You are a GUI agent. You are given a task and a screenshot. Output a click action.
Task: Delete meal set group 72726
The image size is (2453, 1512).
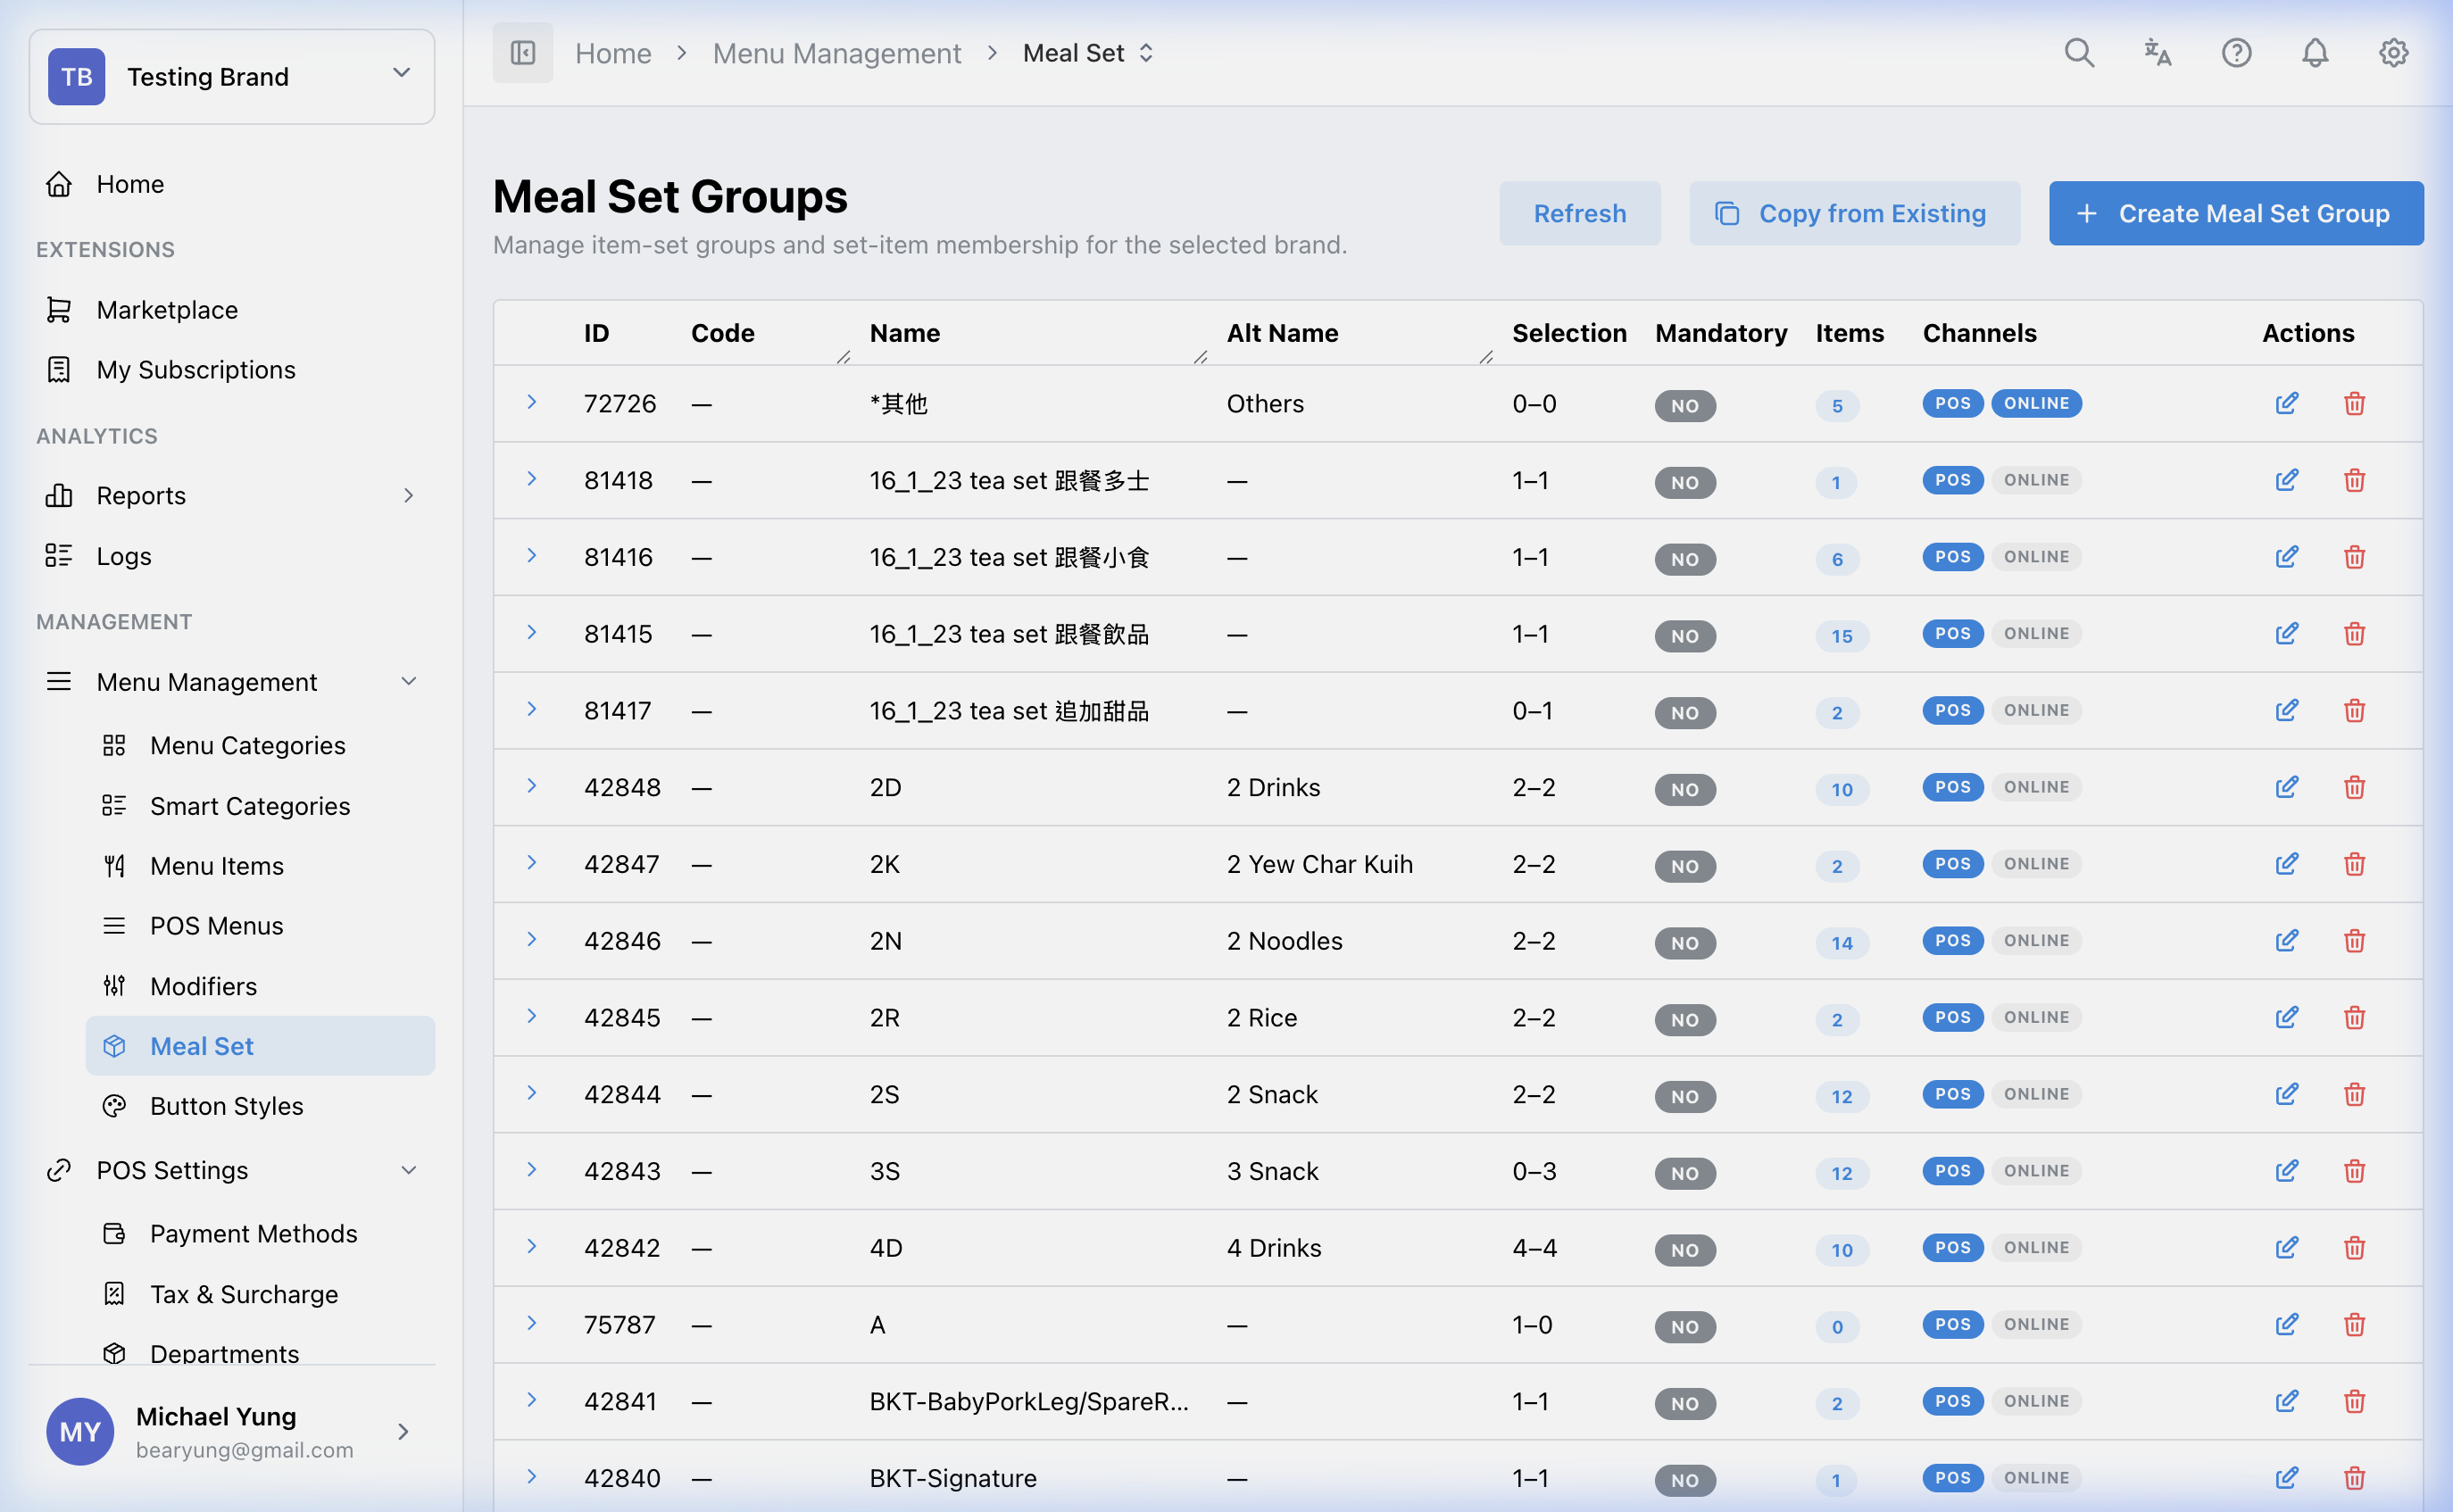click(x=2354, y=404)
